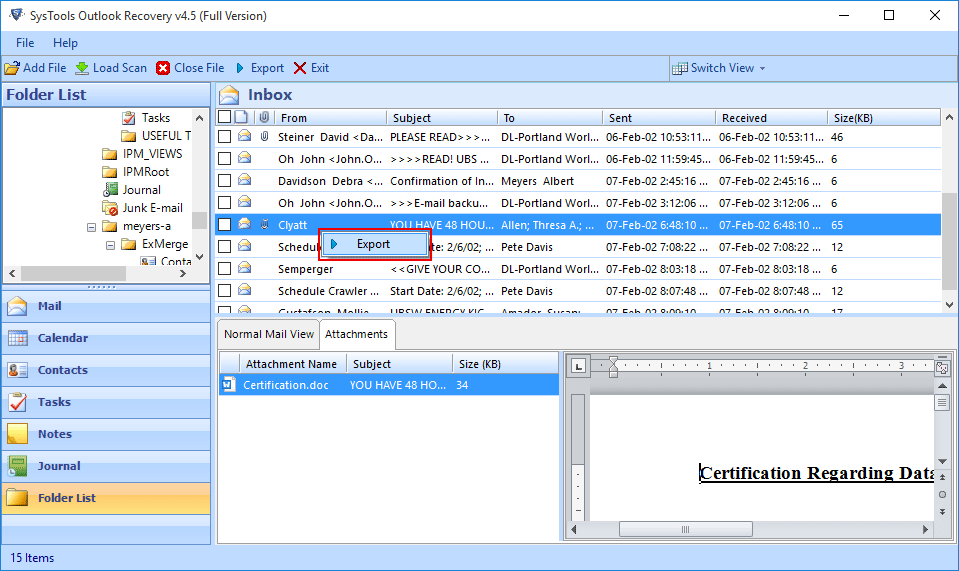Check the 8:07:48 Schedule Crawler checkbox

click(224, 290)
